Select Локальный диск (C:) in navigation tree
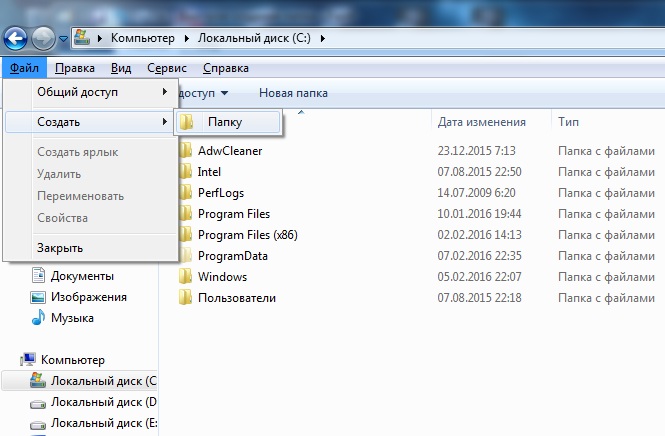 click(103, 381)
